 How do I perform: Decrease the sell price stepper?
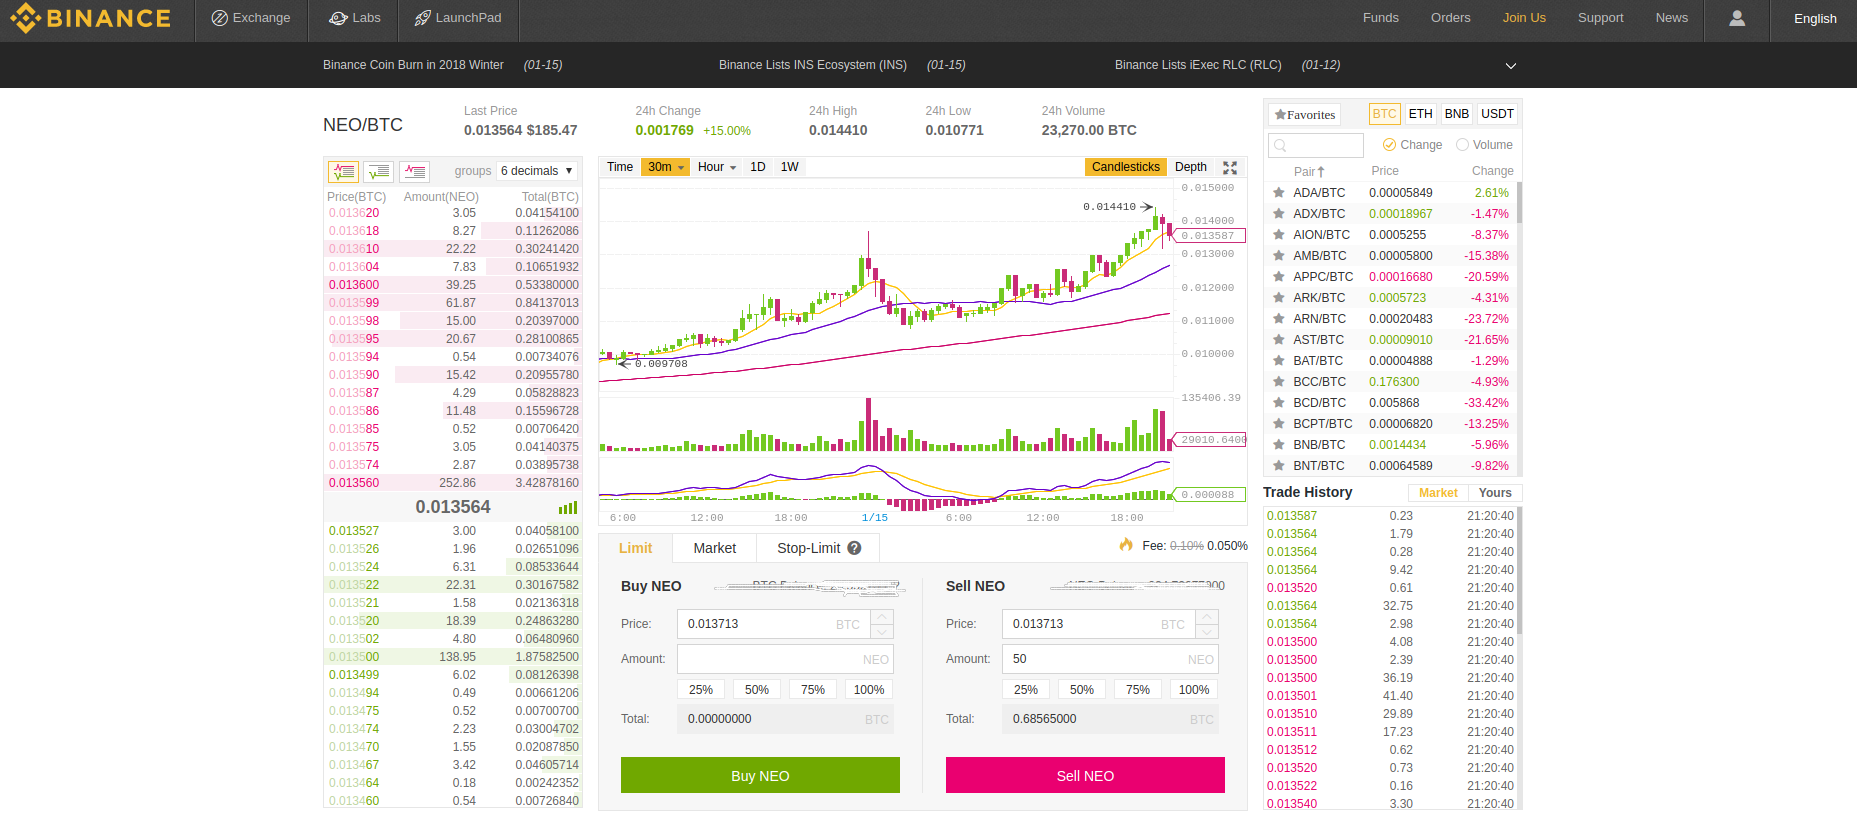tap(1207, 631)
